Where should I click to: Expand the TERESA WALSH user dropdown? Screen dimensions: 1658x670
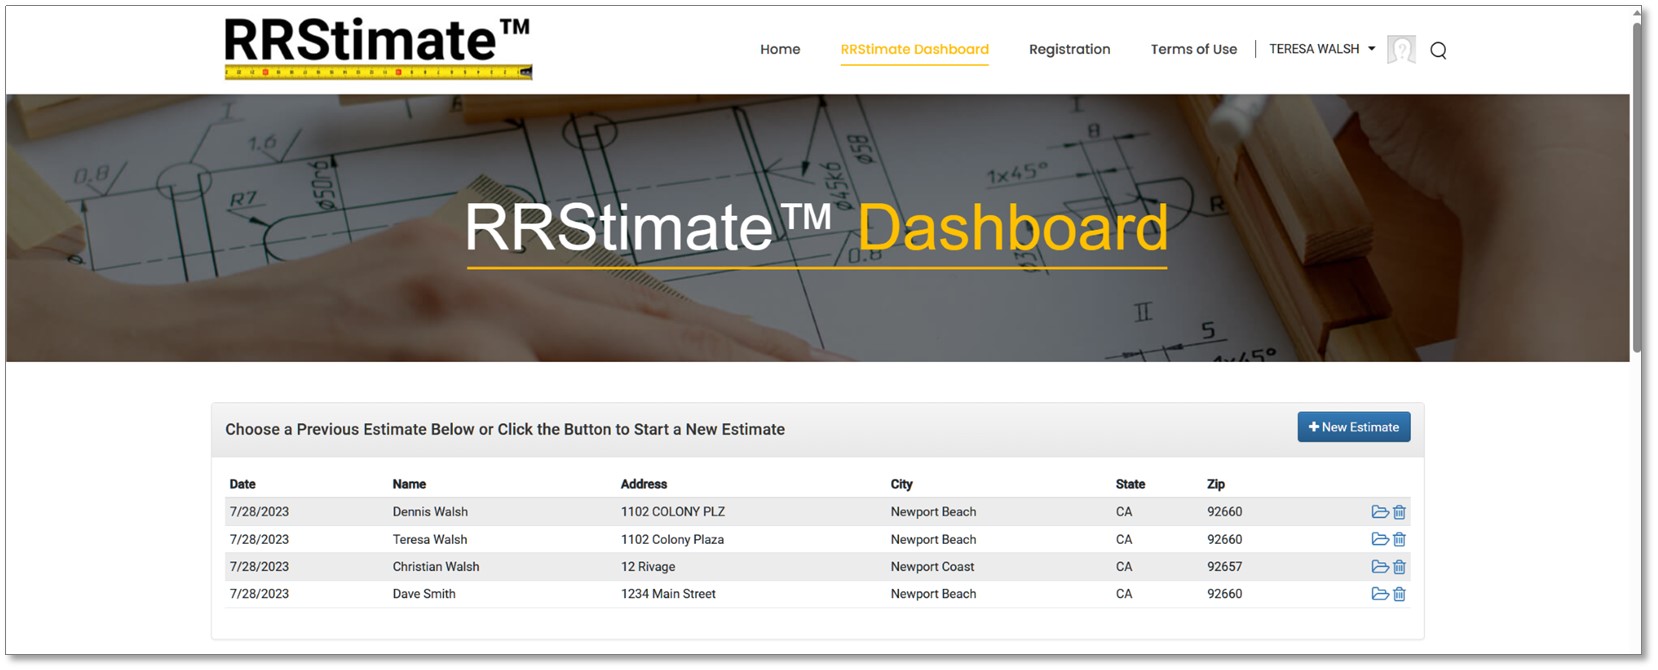pyautogui.click(x=1322, y=49)
